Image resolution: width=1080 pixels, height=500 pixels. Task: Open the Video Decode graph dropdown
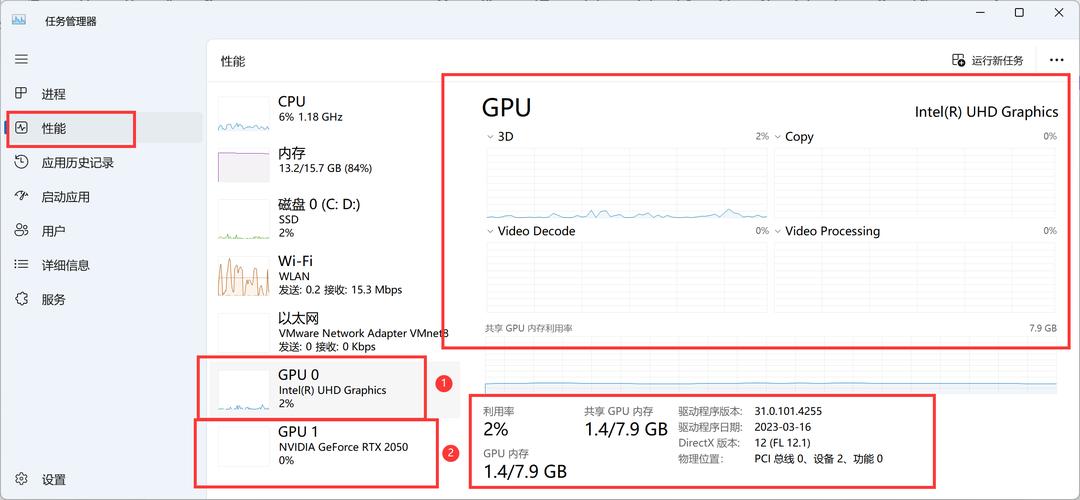[489, 231]
